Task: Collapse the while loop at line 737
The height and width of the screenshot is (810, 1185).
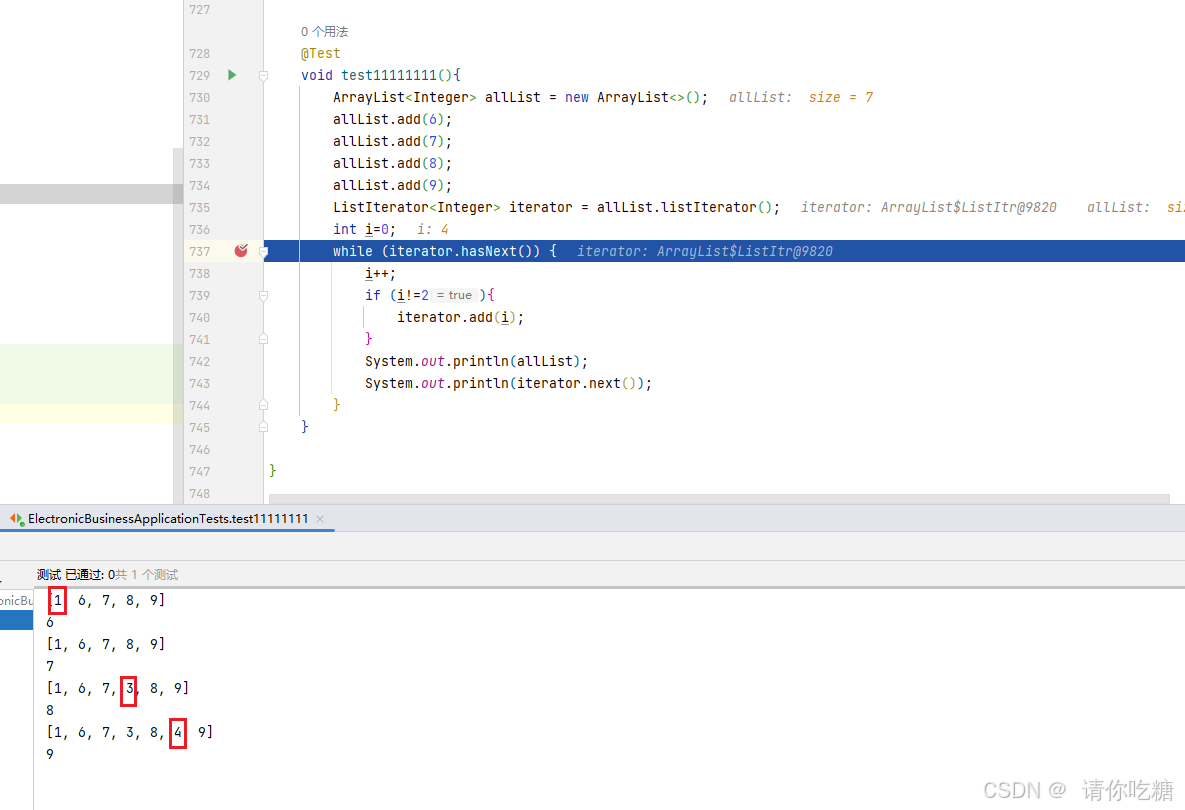Action: 262,250
